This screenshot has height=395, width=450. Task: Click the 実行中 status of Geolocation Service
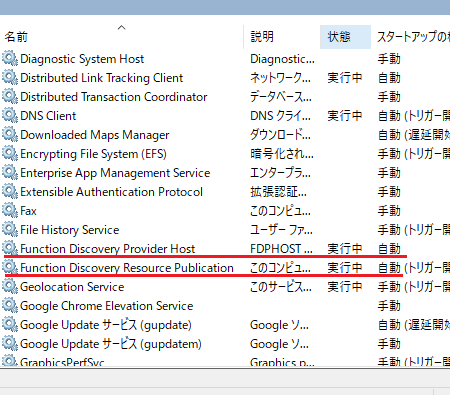tap(344, 287)
